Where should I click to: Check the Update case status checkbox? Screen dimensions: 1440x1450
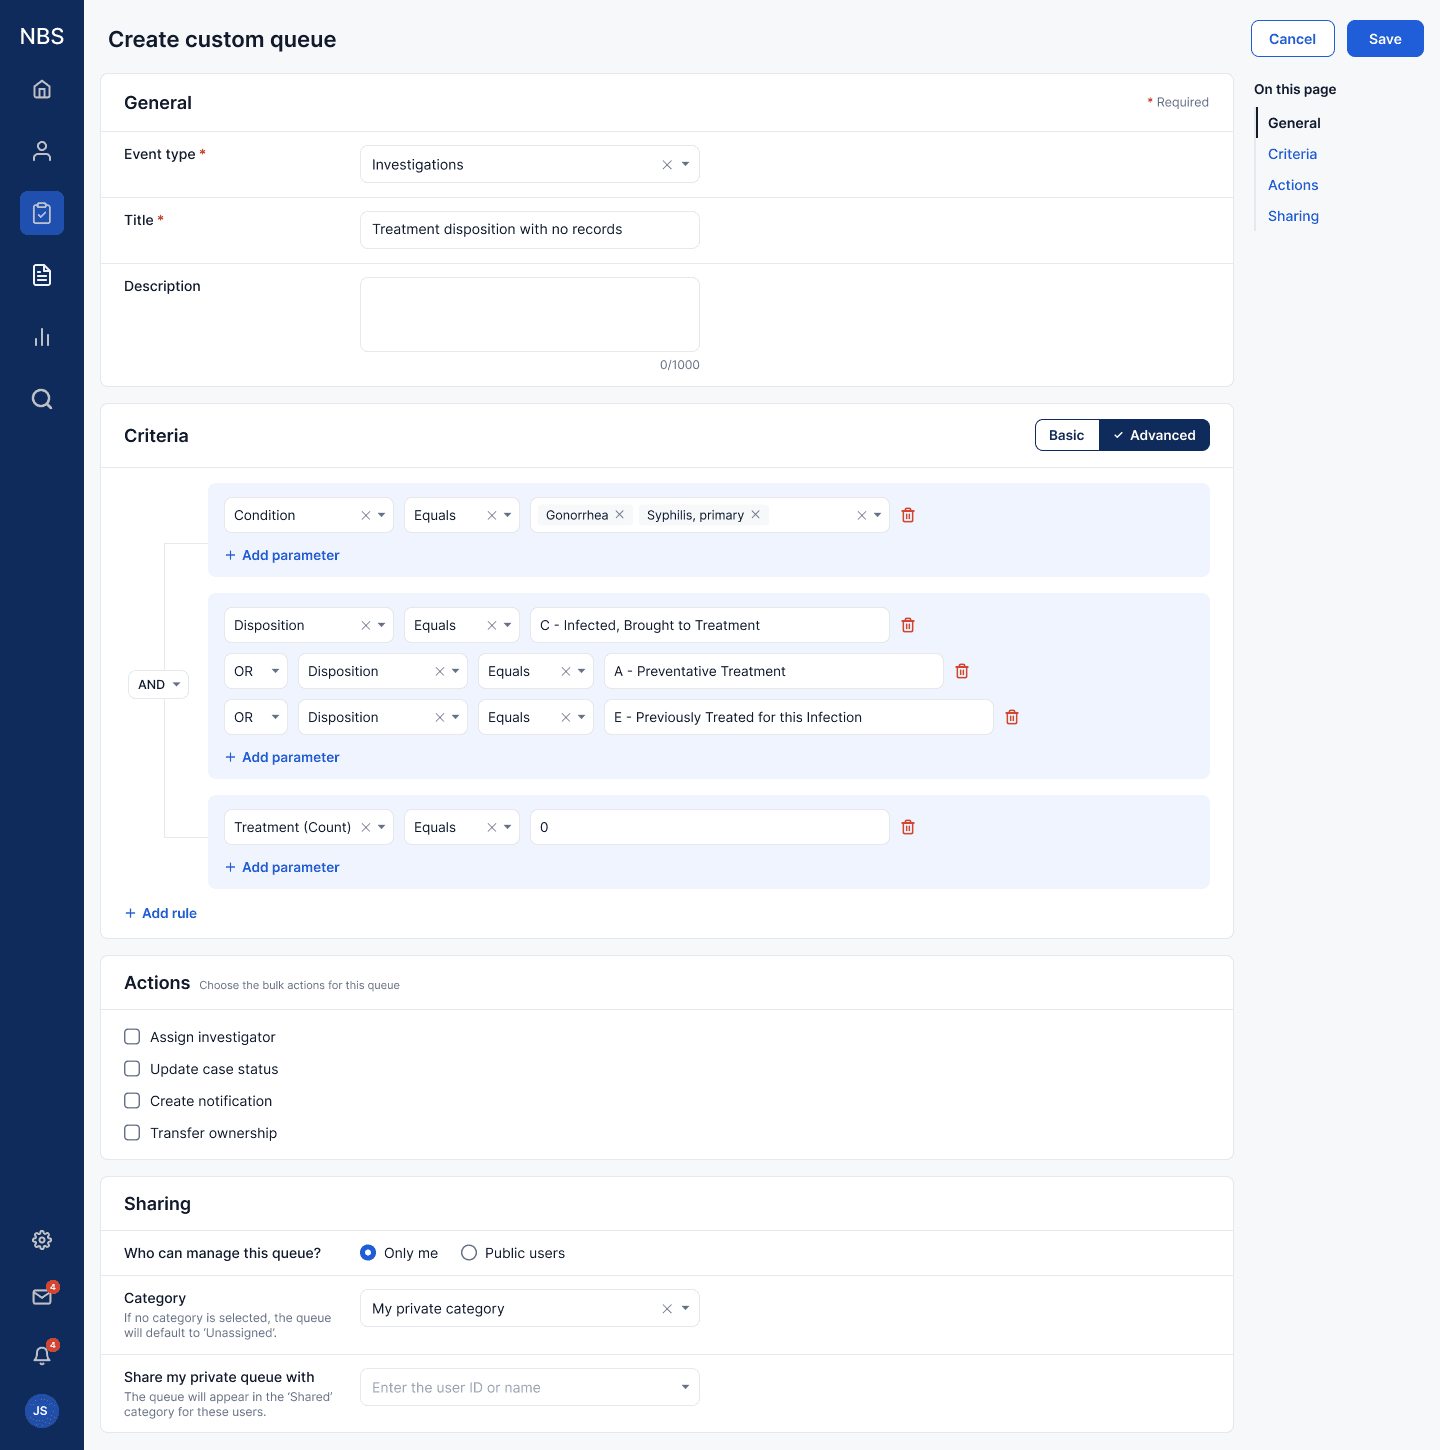point(132,1069)
